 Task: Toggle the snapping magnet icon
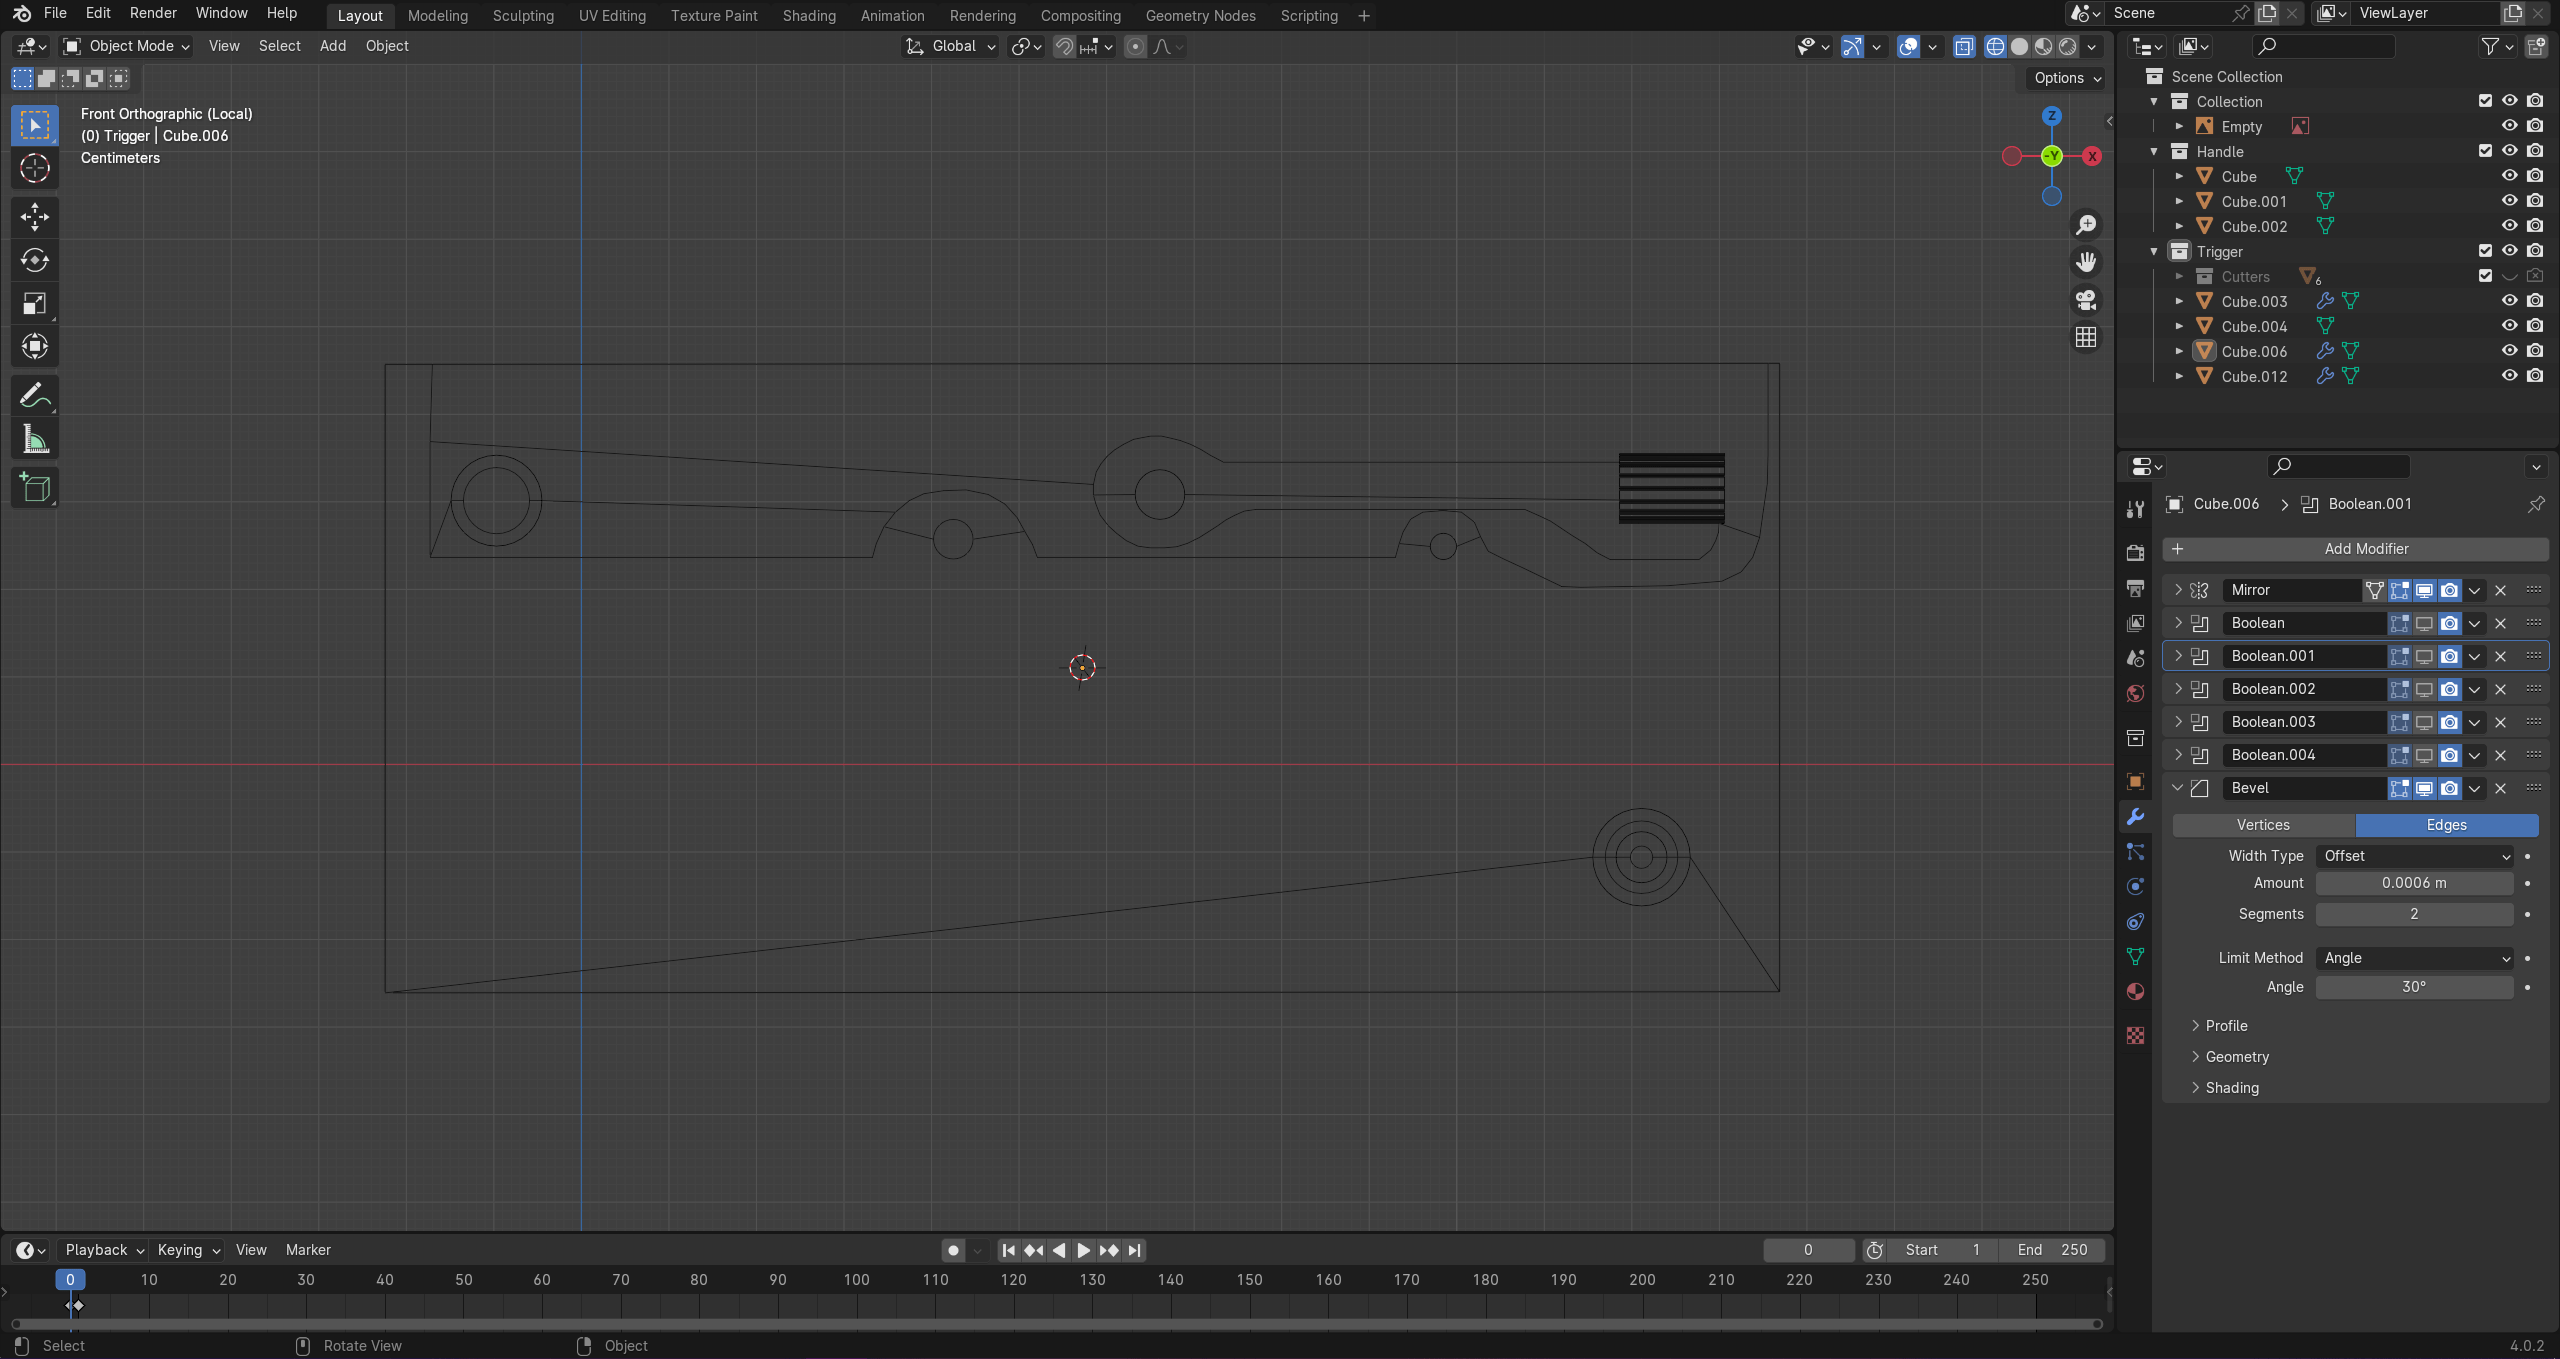point(1064,46)
